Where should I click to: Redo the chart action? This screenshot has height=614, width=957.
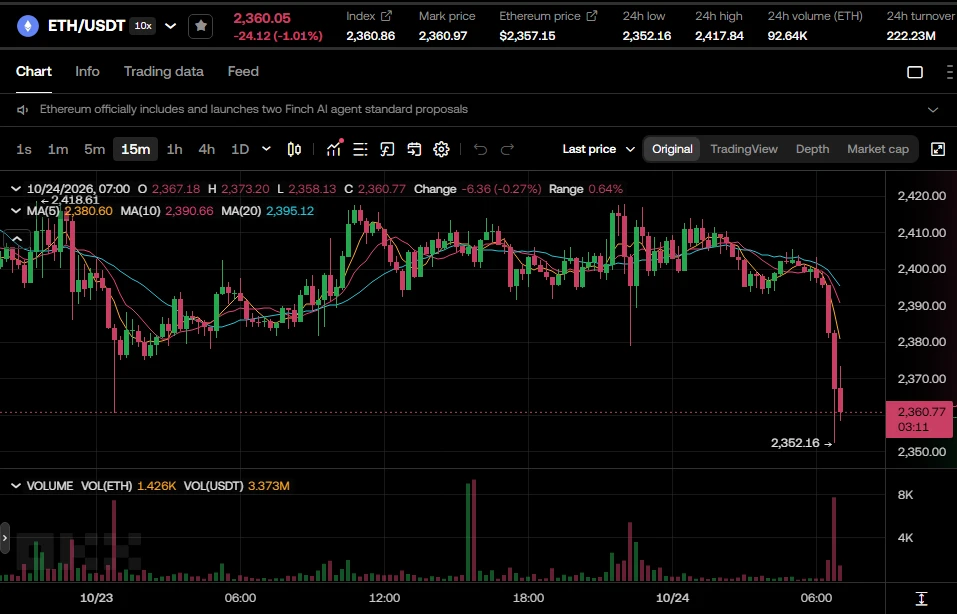point(507,149)
